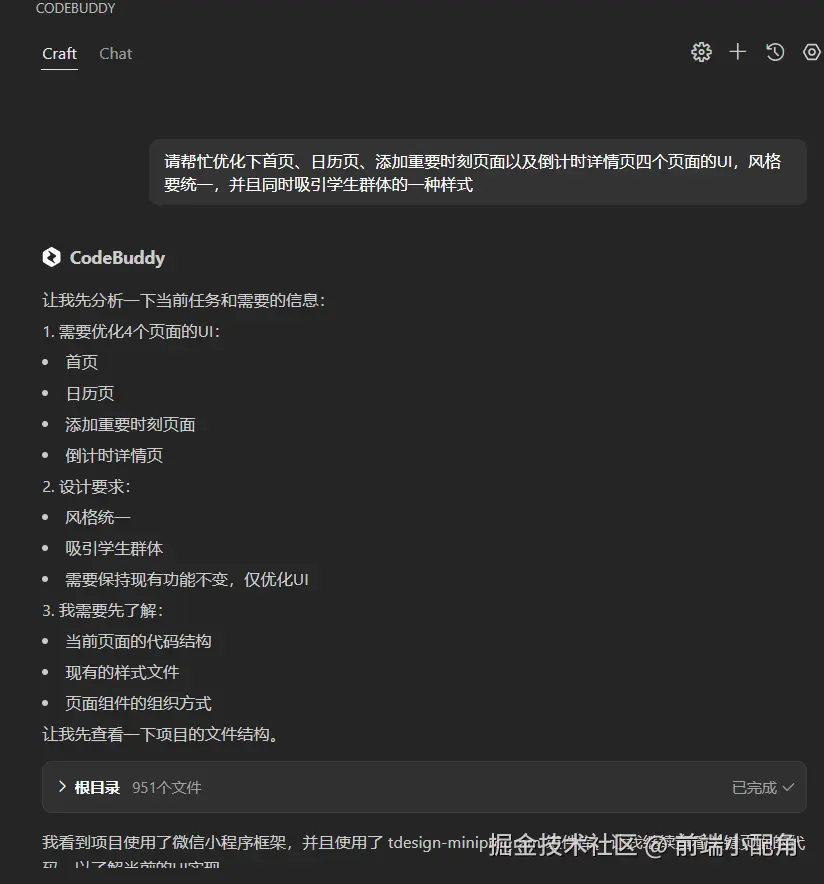Select the bullet item 日历页
The width and height of the screenshot is (824, 884).
tap(90, 393)
